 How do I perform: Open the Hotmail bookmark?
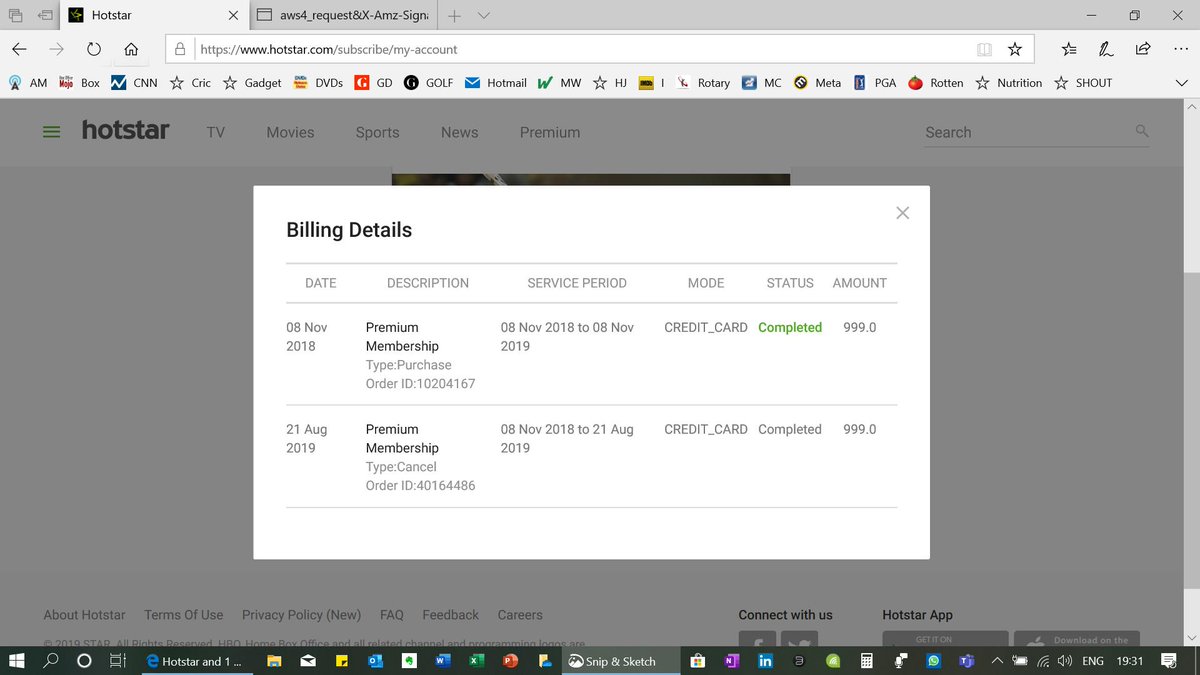click(496, 83)
